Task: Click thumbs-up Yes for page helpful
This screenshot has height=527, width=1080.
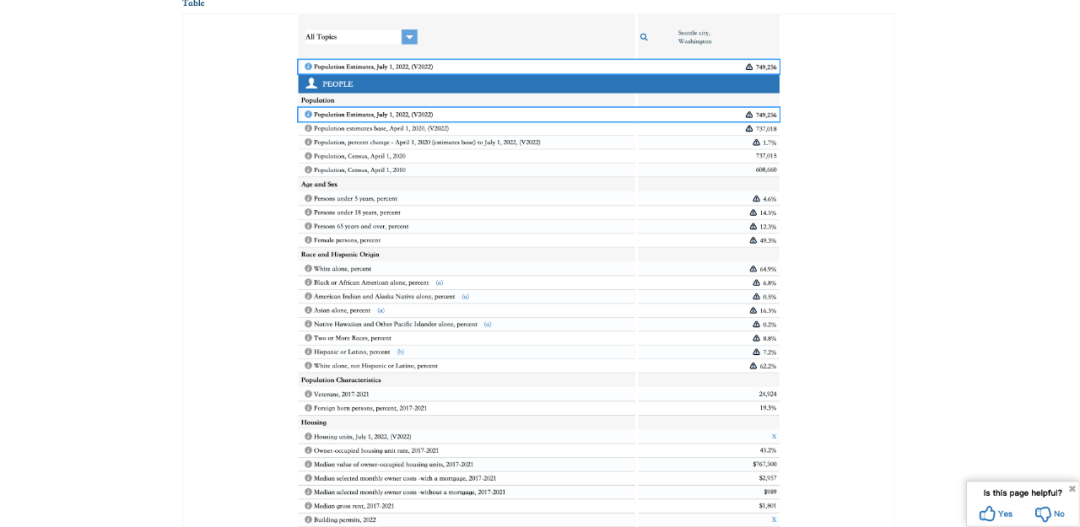Action: (x=996, y=513)
